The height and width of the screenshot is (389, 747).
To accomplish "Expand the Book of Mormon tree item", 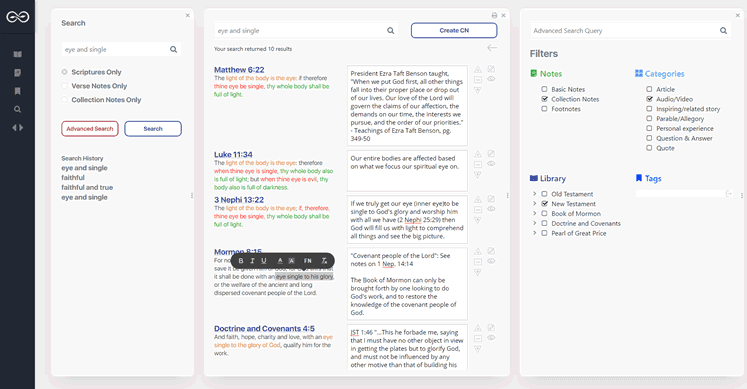I will 535,213.
